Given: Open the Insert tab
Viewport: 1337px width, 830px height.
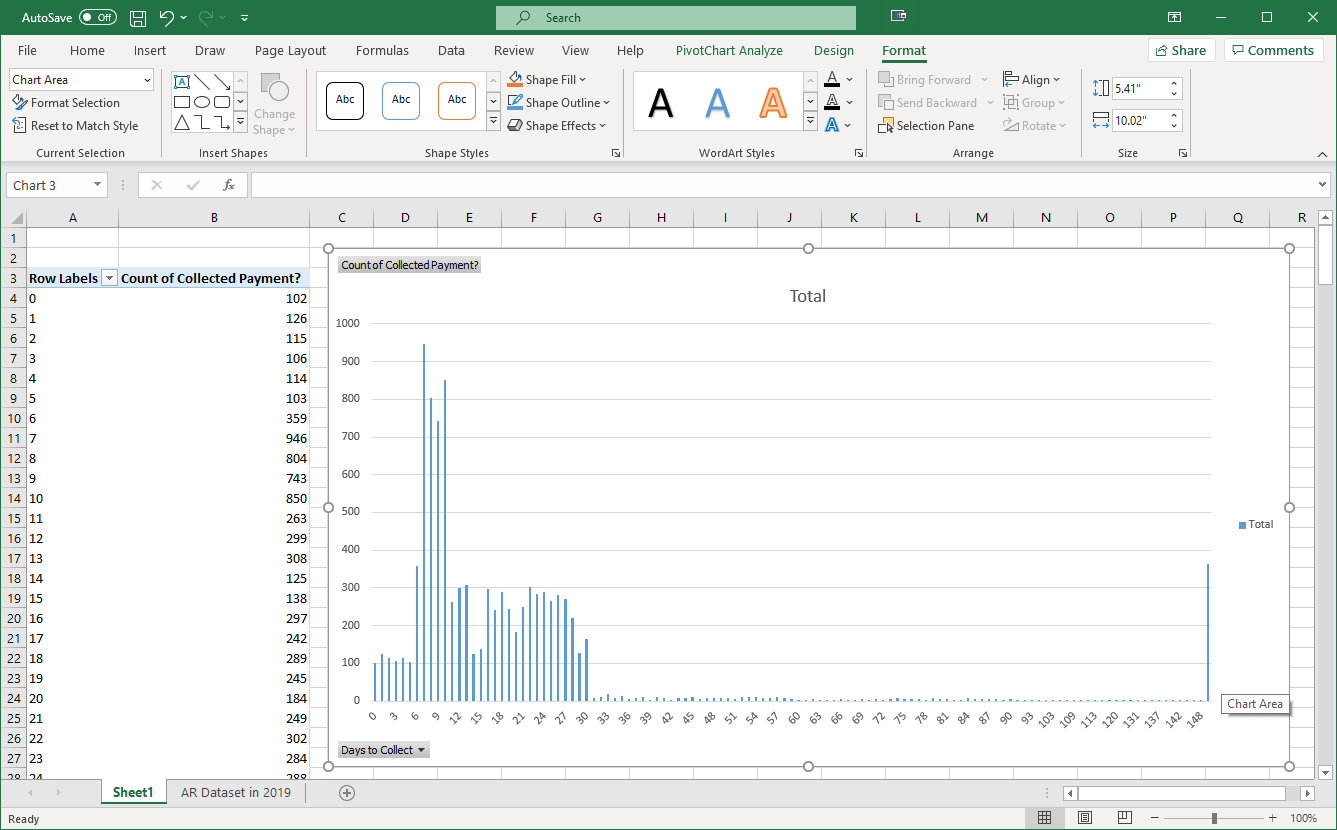Looking at the screenshot, I should click(x=150, y=50).
